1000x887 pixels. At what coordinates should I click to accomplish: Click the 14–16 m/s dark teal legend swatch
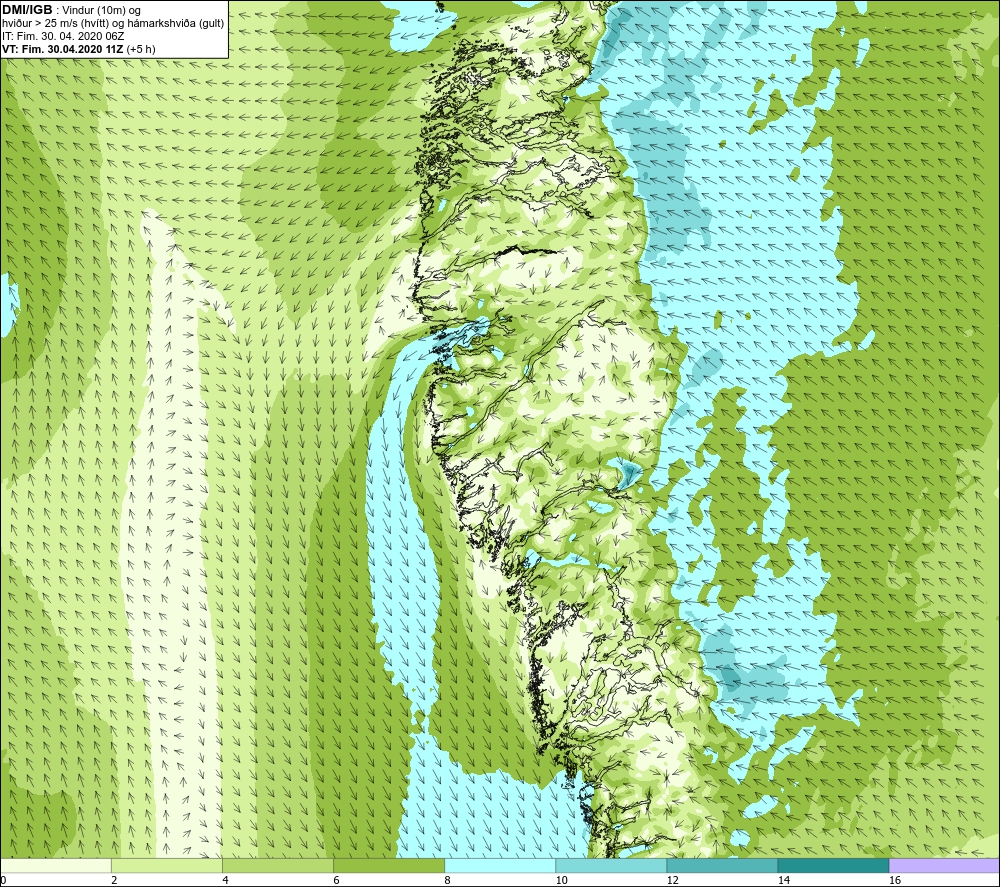833,866
